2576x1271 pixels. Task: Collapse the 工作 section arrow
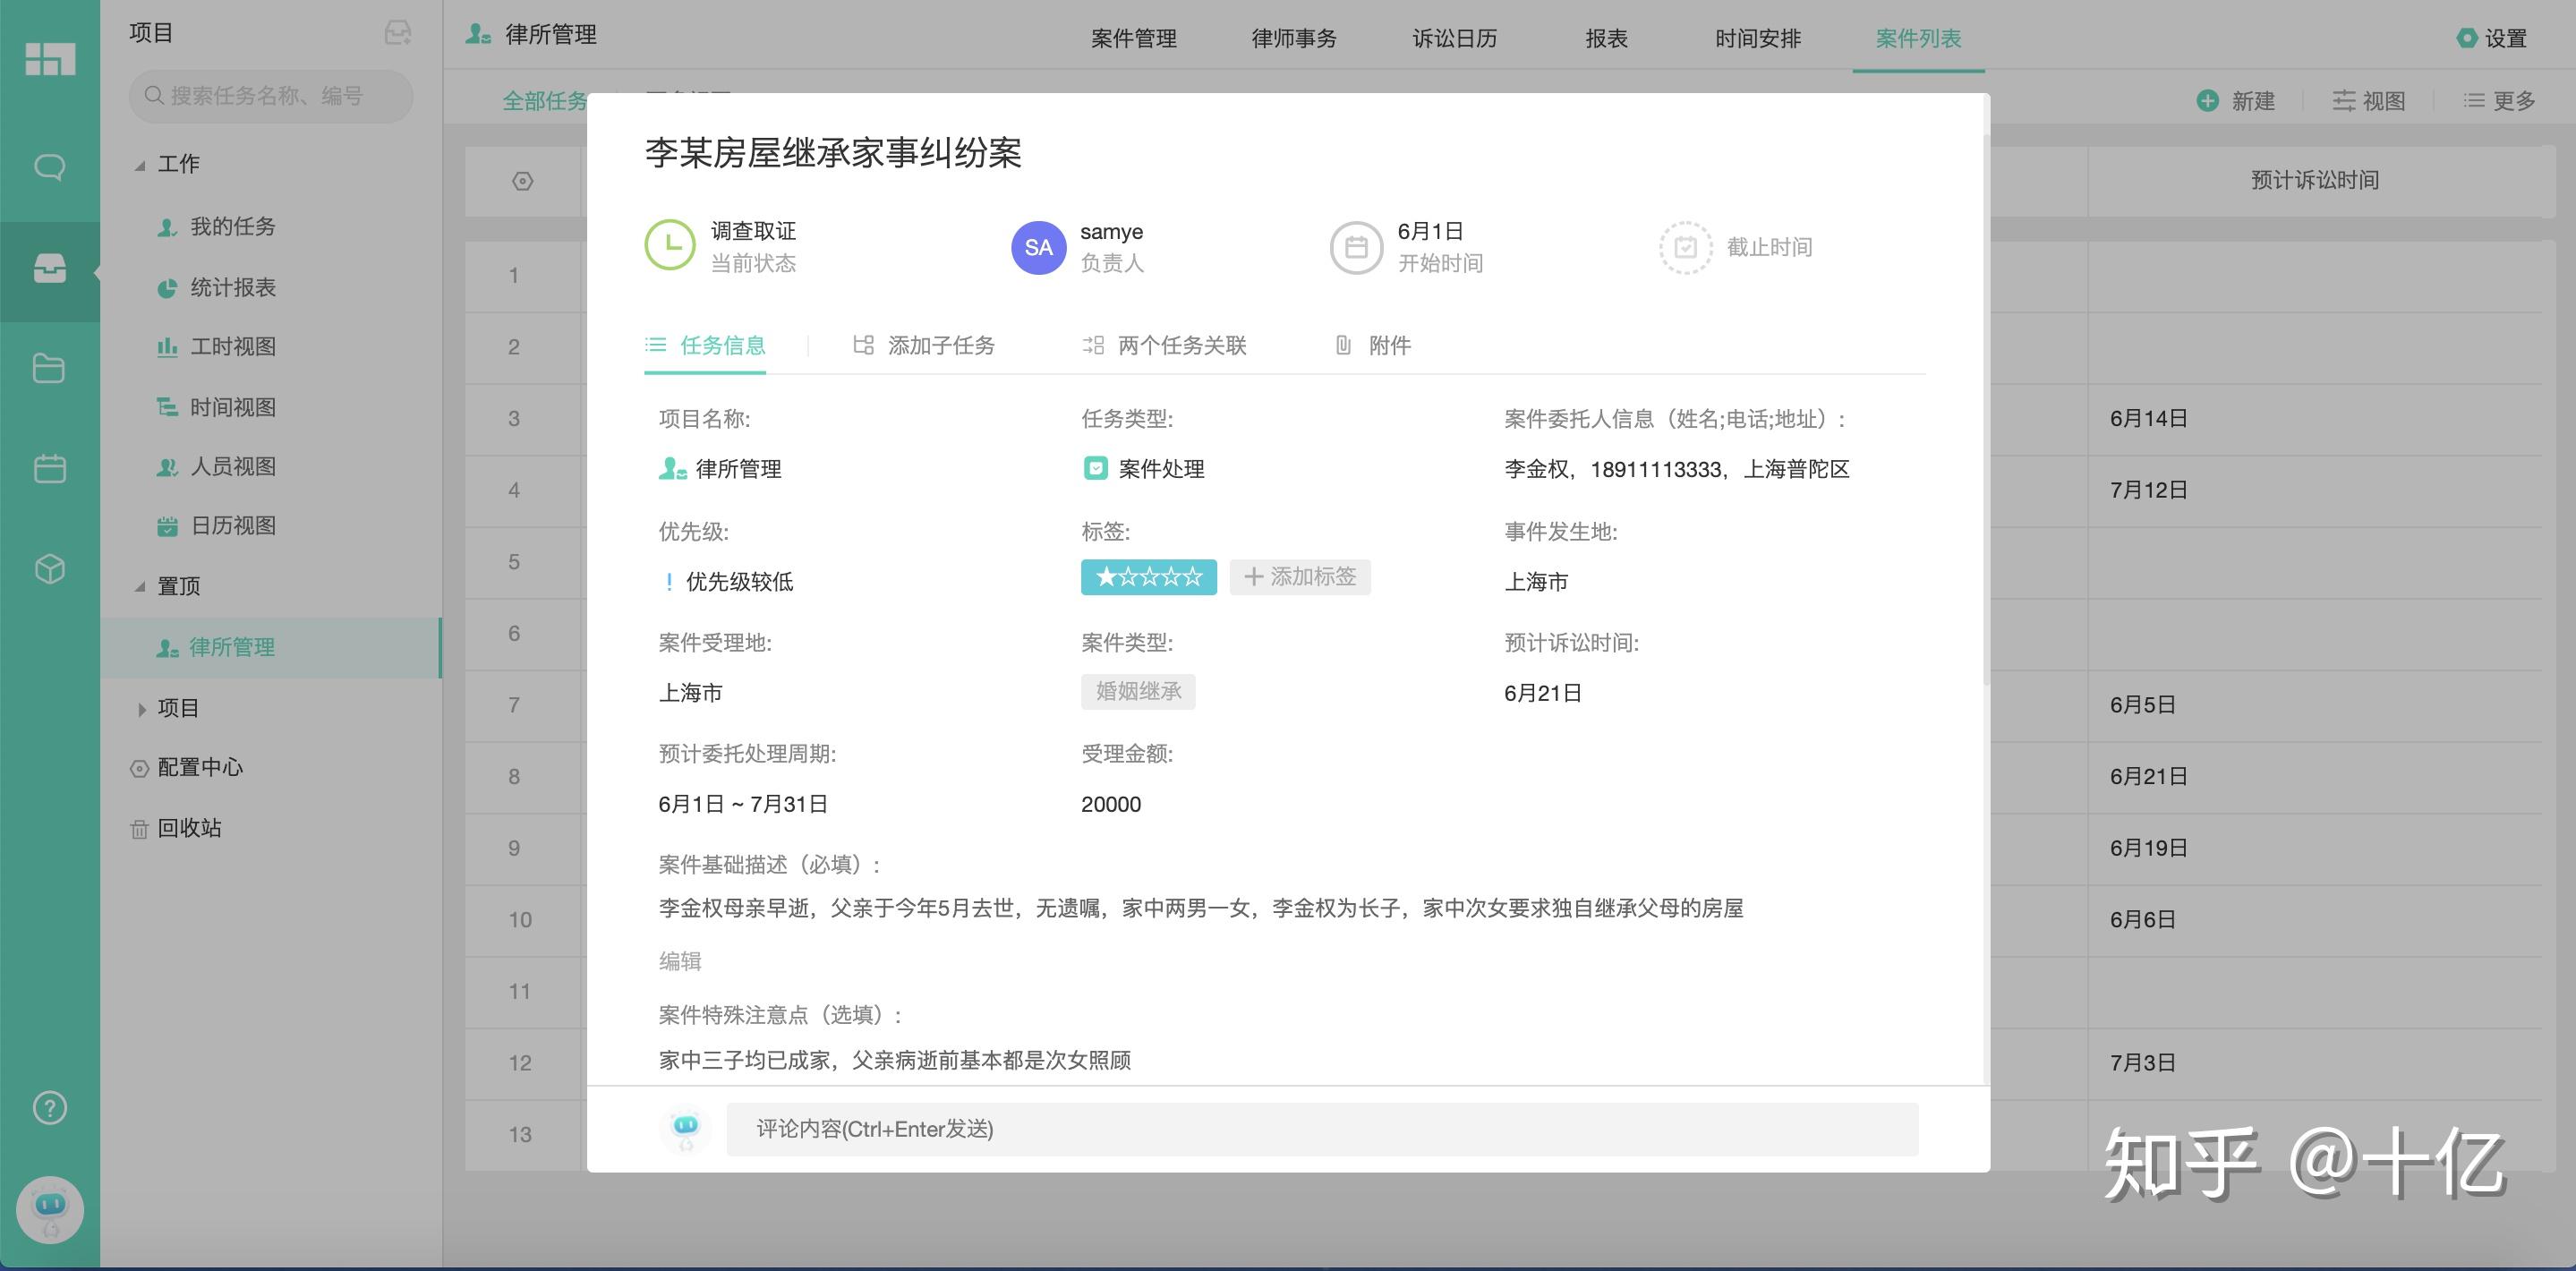point(140,165)
